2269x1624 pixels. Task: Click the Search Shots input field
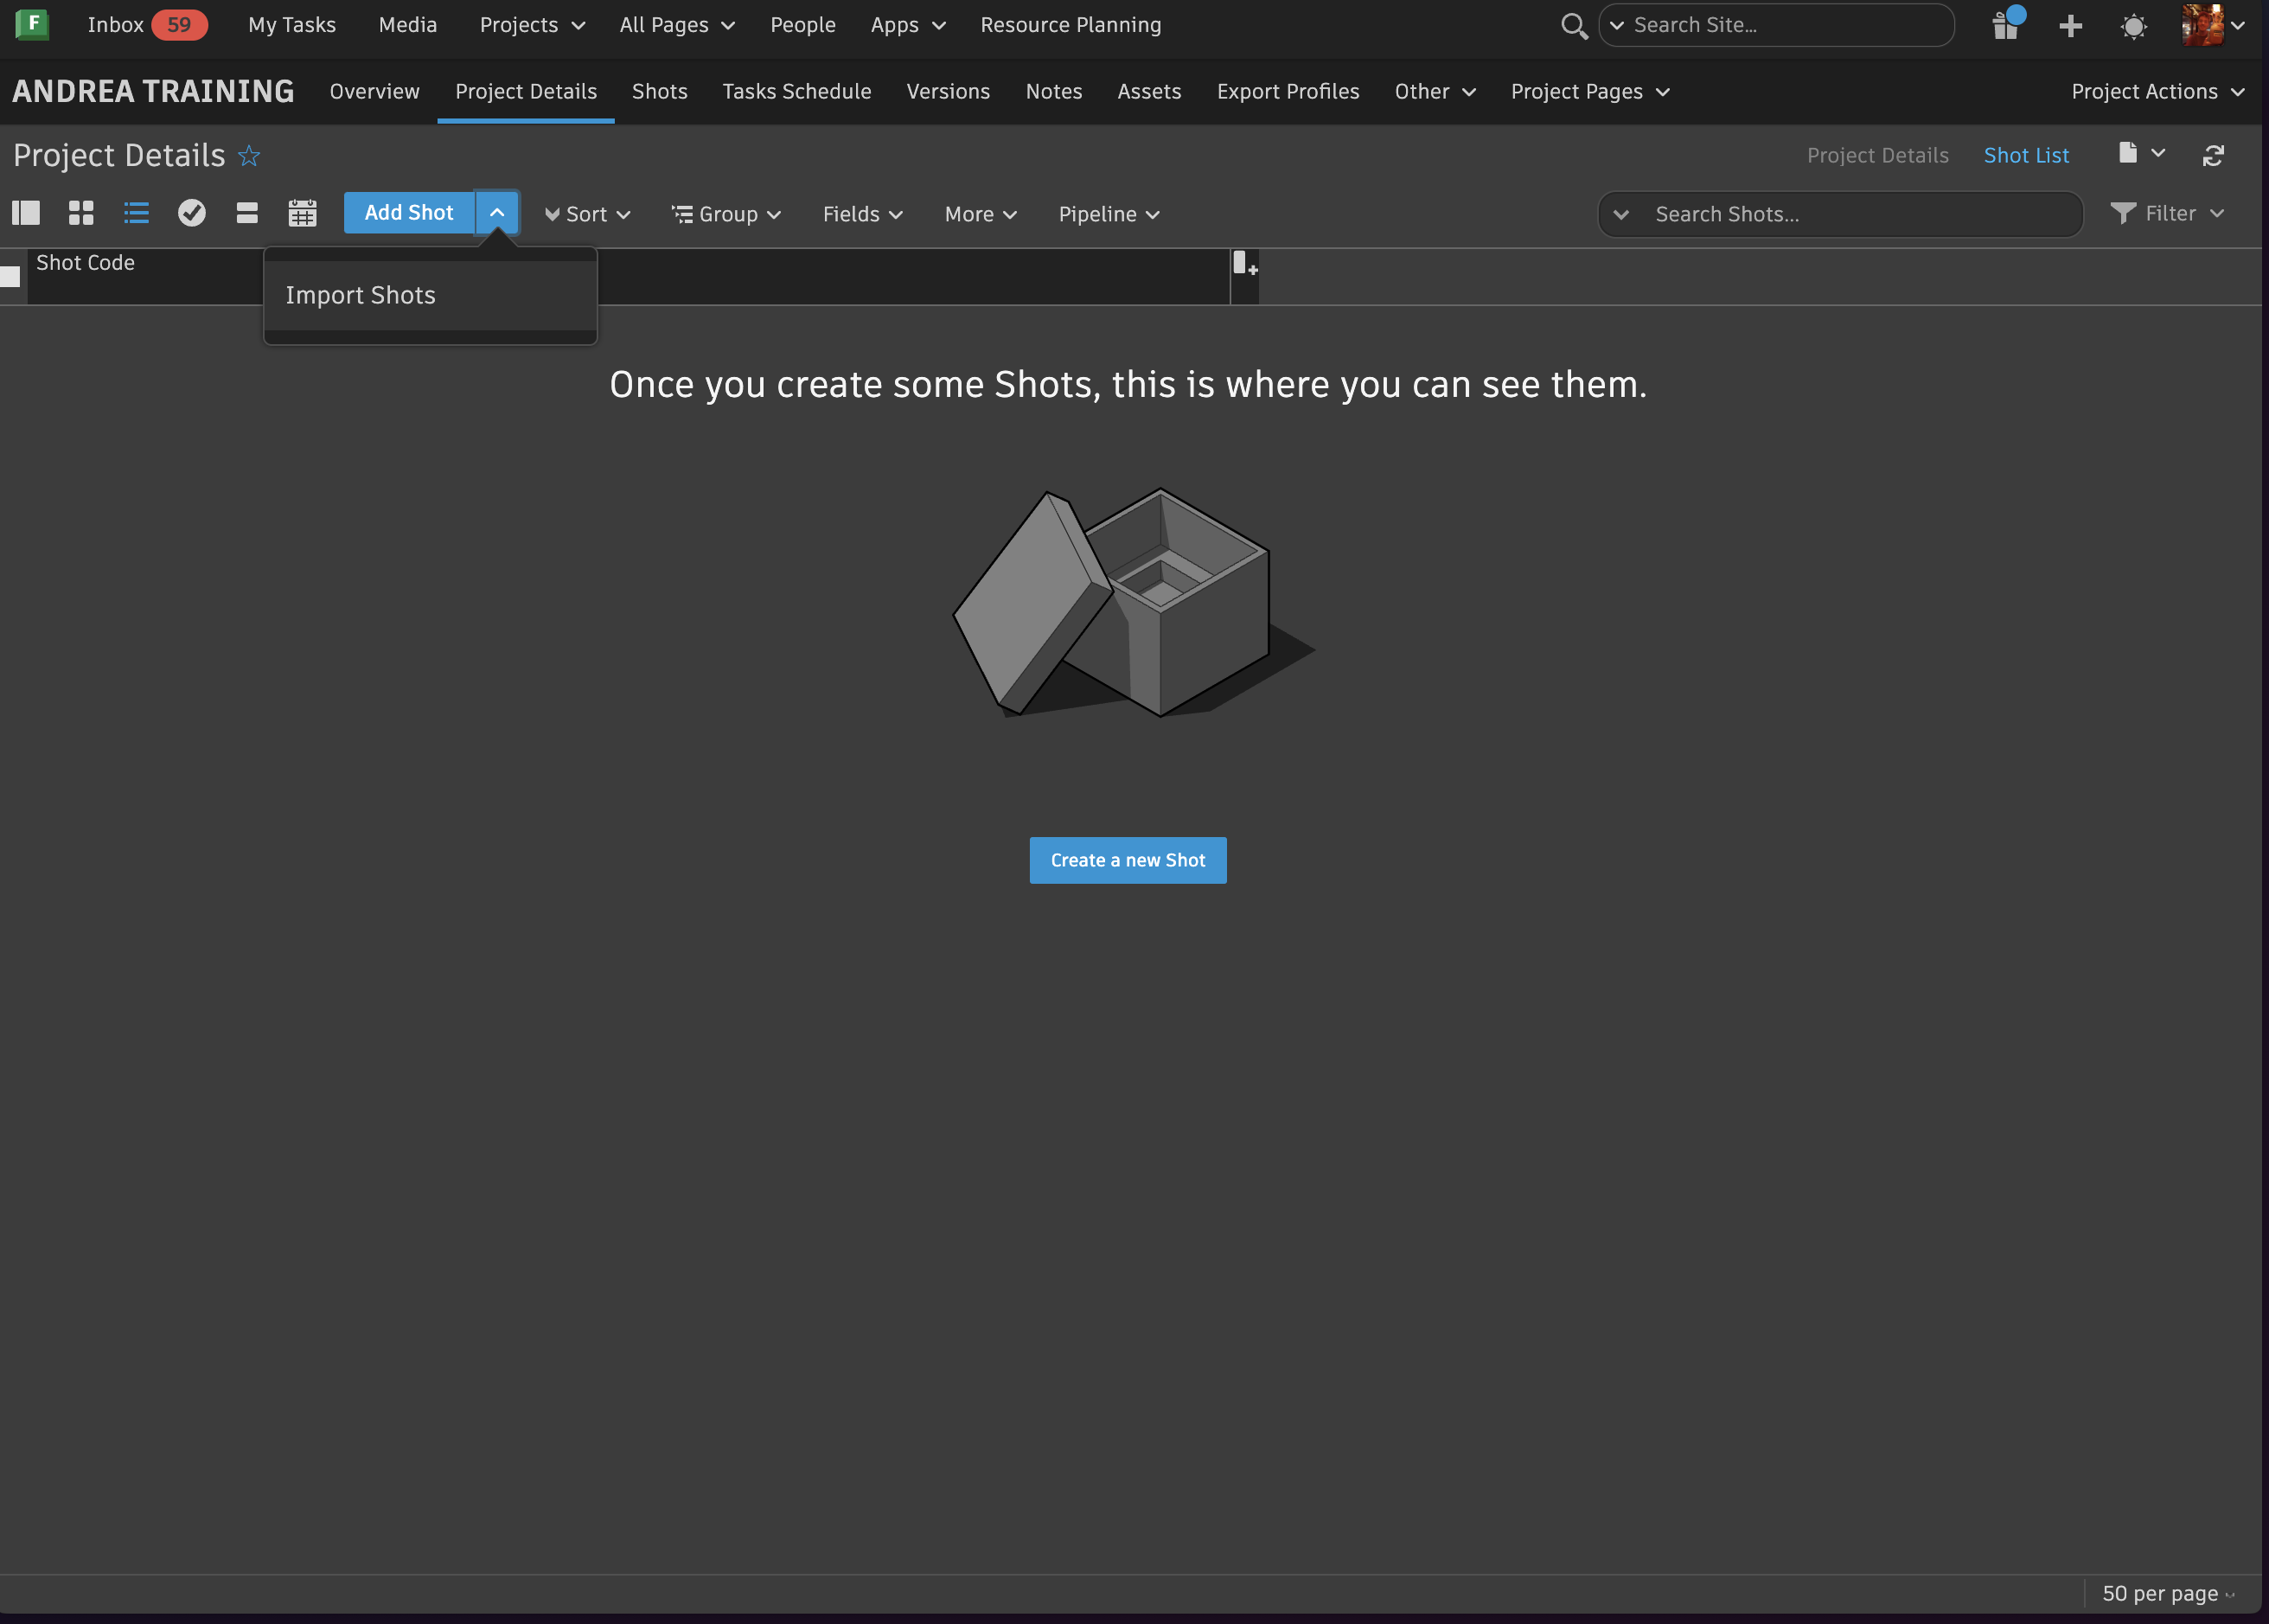1860,214
